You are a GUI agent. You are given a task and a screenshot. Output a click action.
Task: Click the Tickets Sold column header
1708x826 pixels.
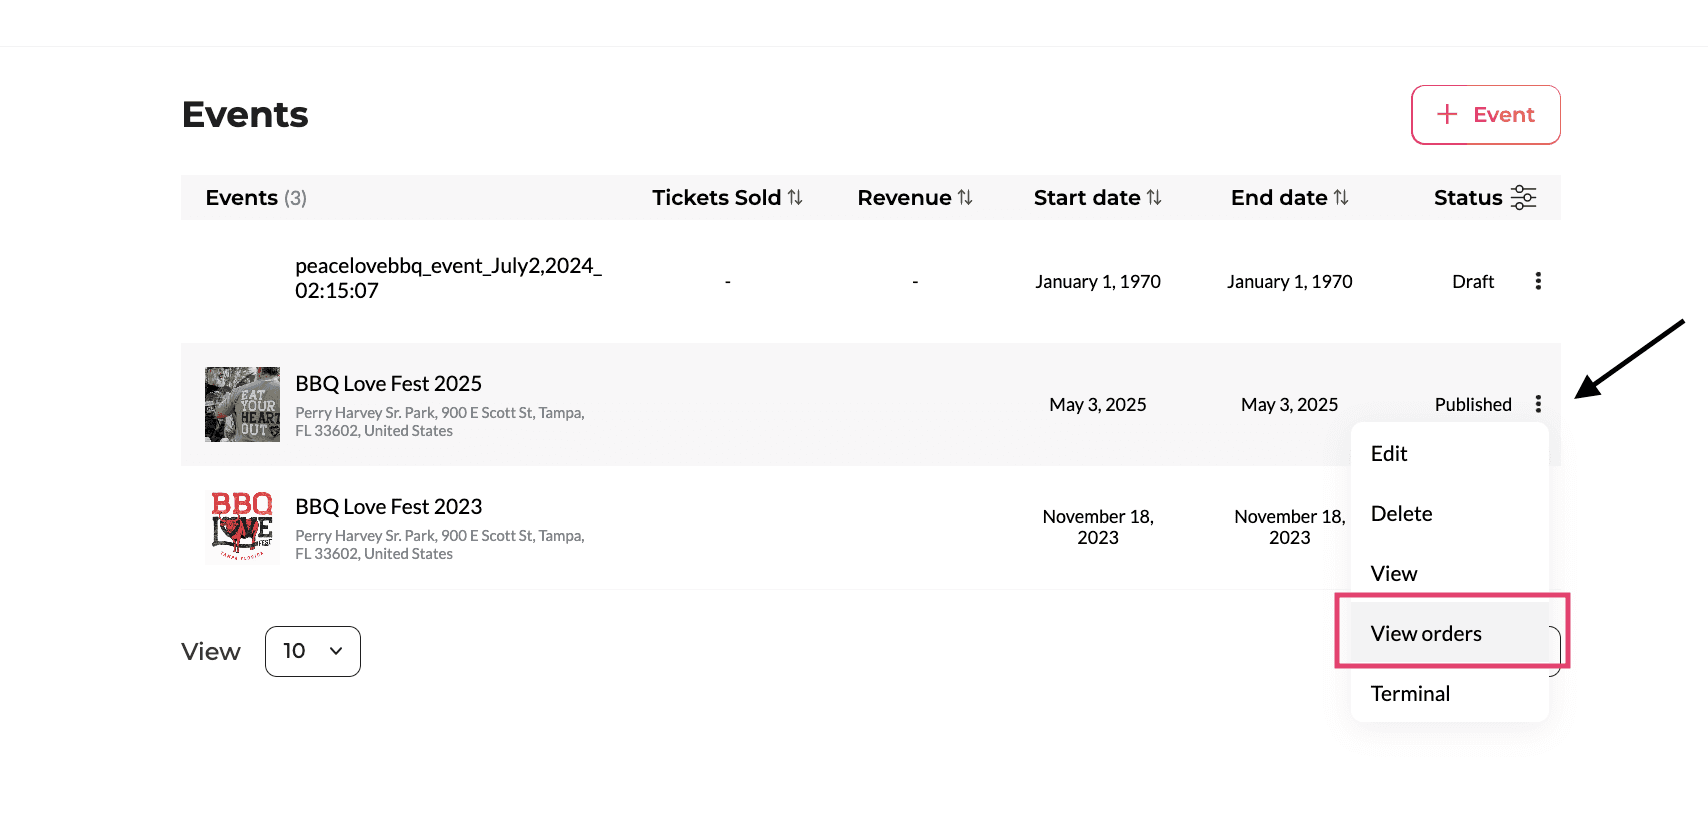point(716,198)
